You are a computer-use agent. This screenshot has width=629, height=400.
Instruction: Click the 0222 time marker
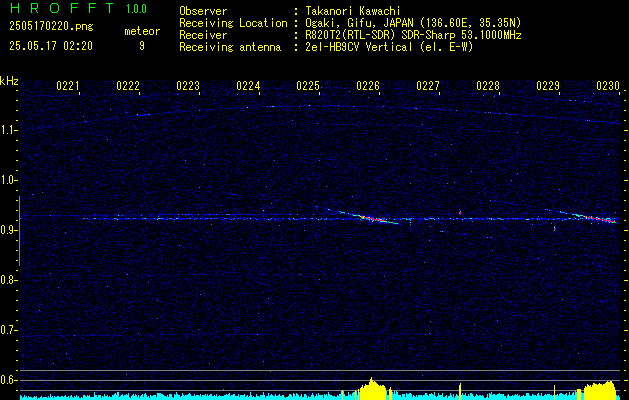(x=128, y=86)
